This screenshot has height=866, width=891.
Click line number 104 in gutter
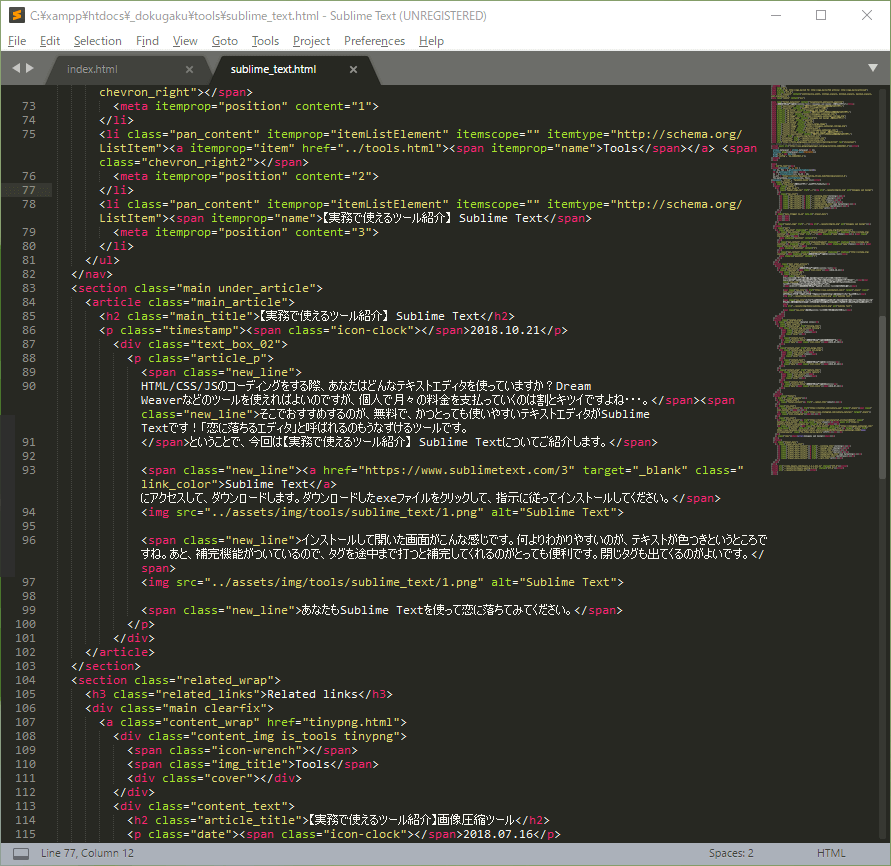[26, 680]
